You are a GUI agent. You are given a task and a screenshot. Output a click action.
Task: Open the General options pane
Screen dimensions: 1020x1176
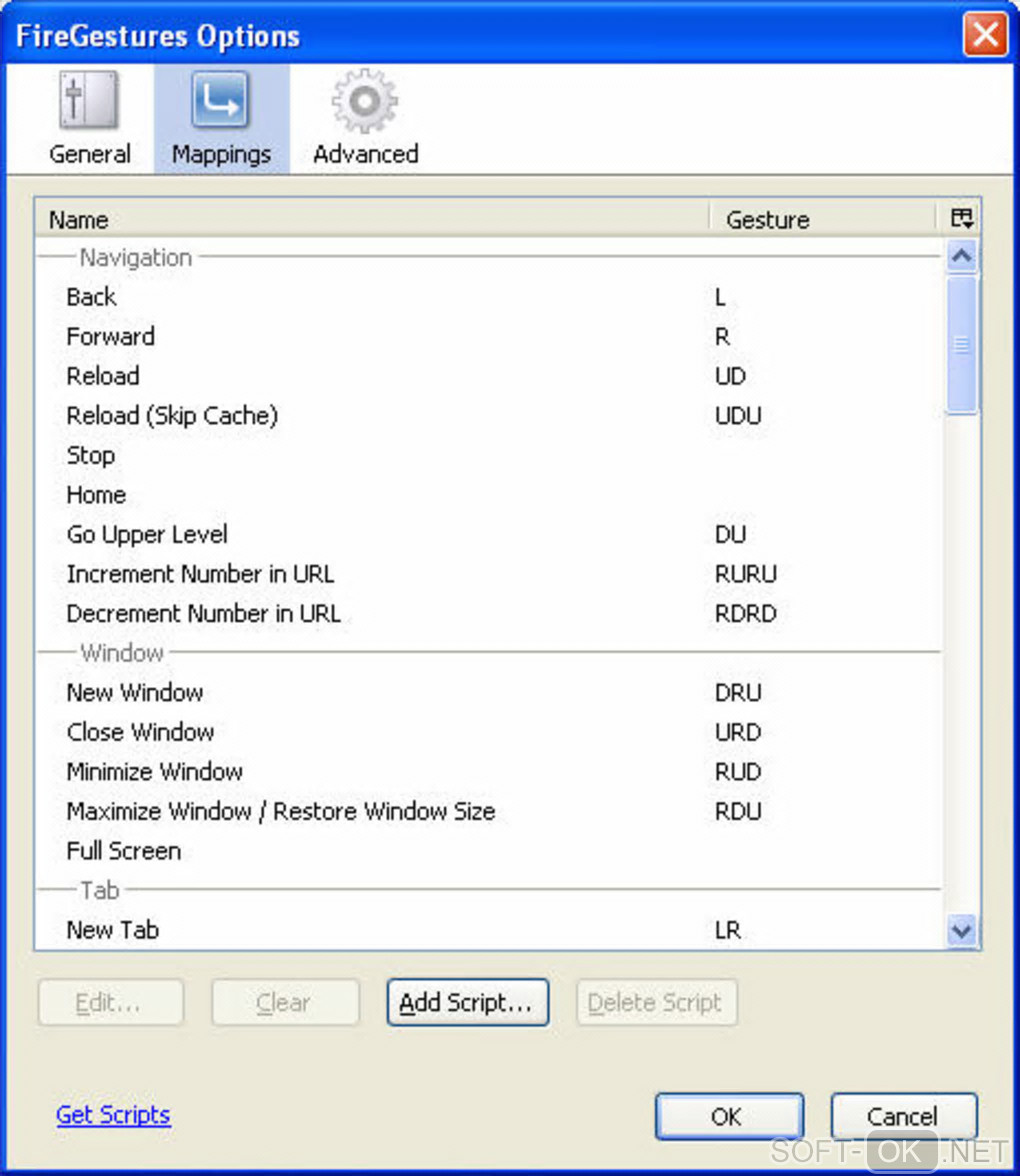point(89,118)
